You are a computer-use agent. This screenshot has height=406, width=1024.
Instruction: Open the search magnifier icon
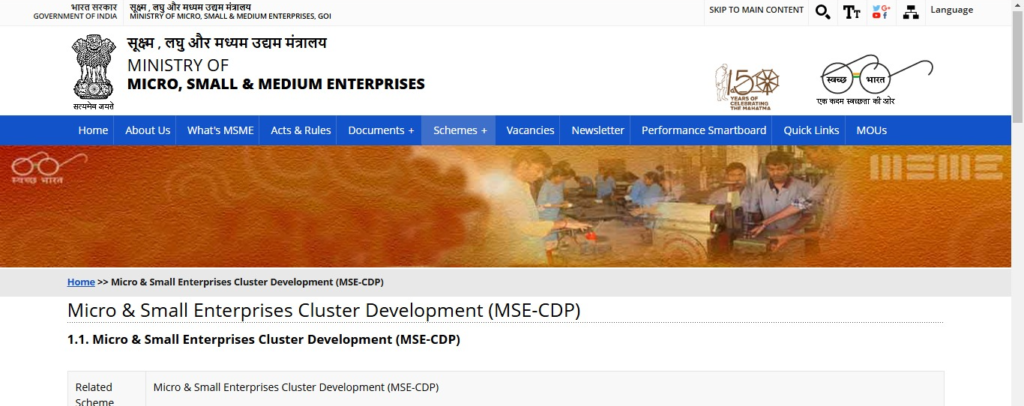coord(822,12)
